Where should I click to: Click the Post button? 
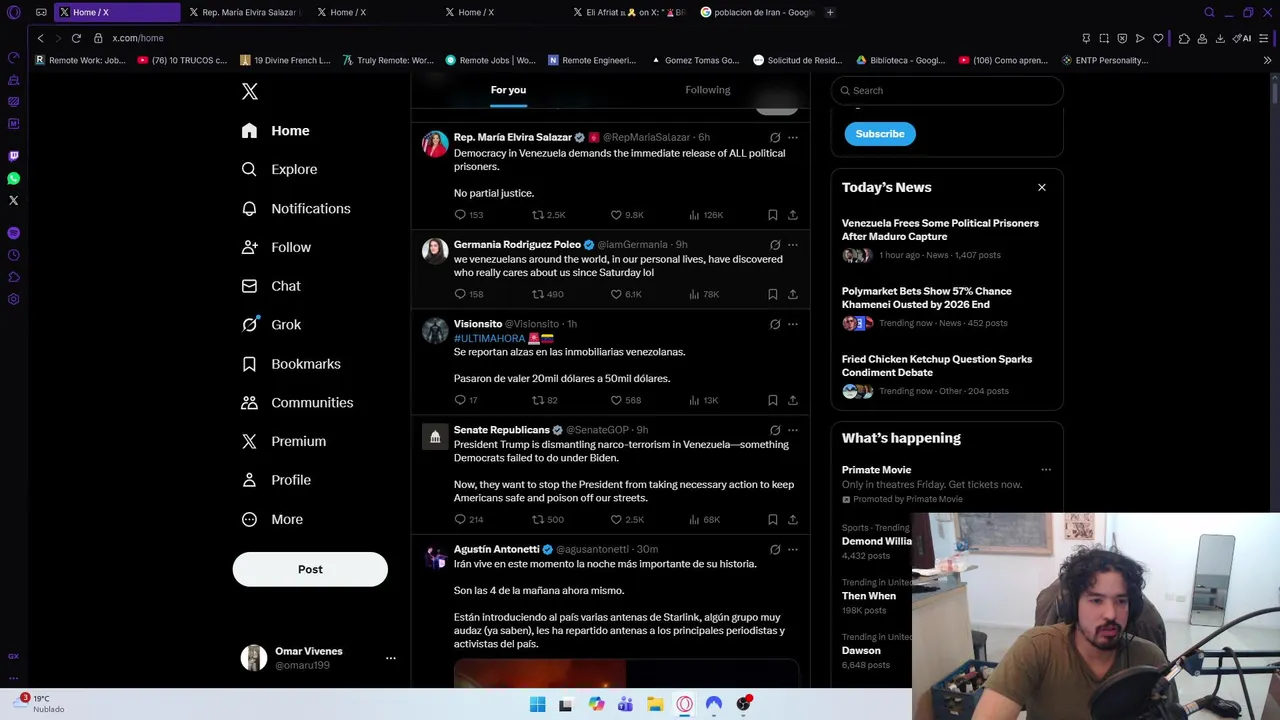point(310,569)
